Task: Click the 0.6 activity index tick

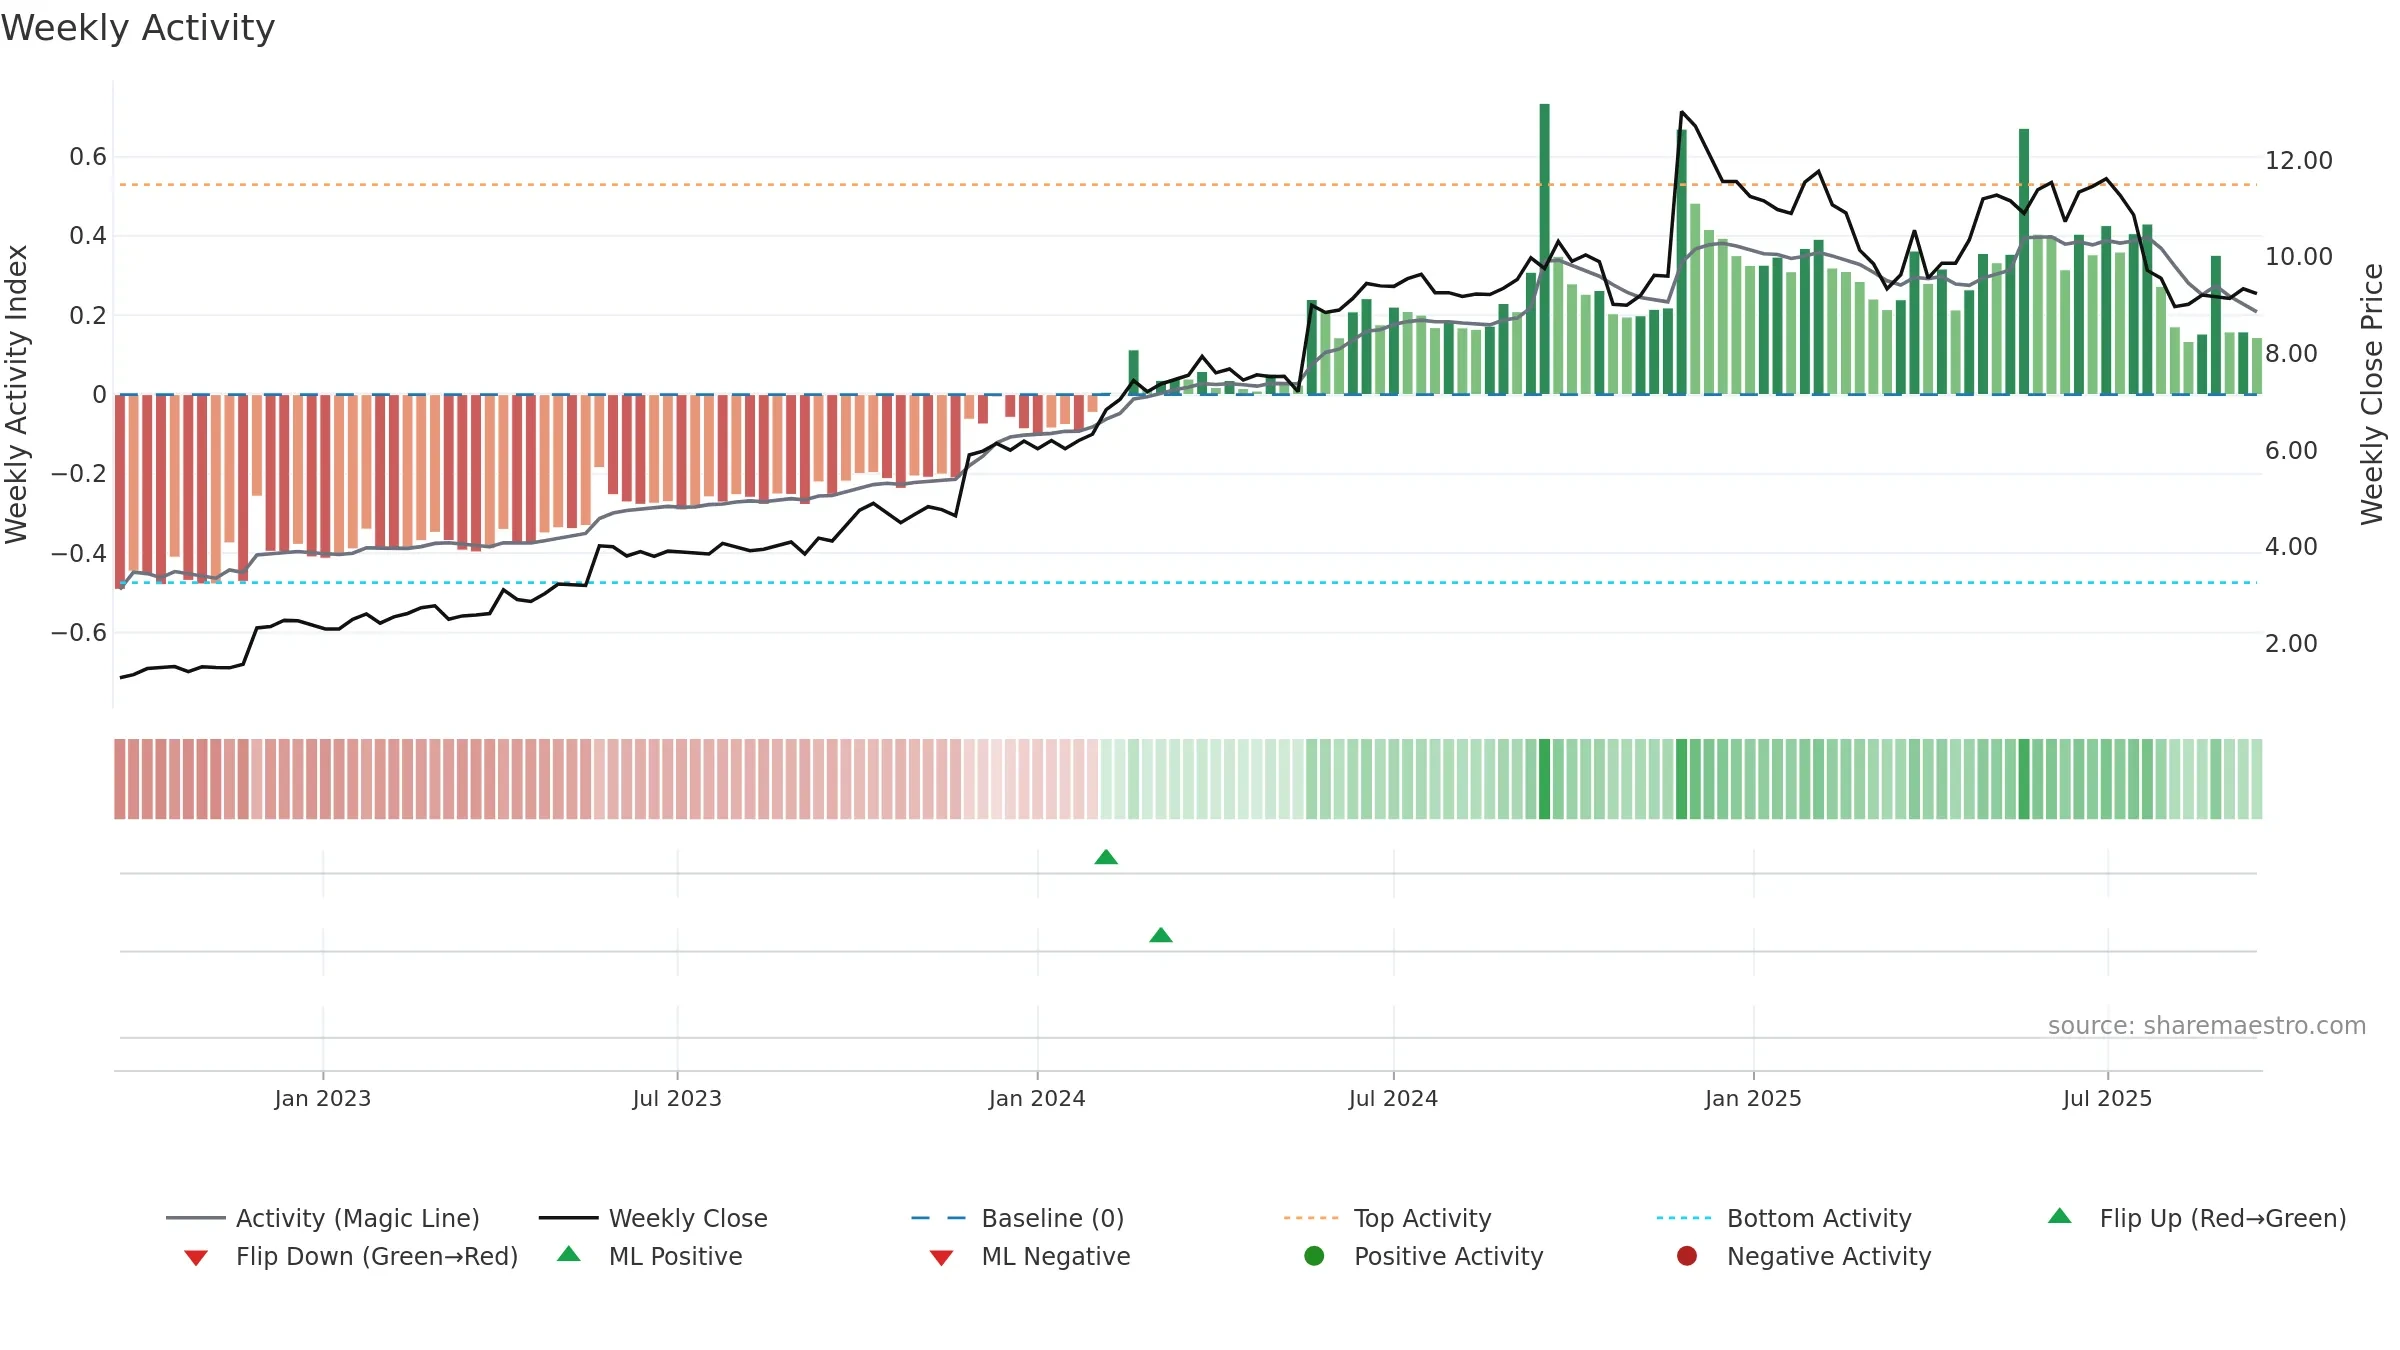Action: click(88, 157)
